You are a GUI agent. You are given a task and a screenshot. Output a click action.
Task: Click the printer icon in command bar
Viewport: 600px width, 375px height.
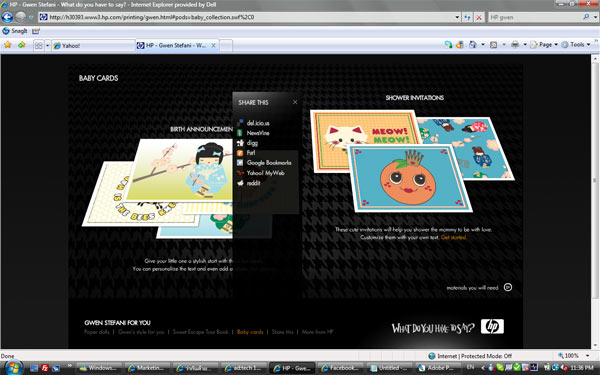pos(515,45)
